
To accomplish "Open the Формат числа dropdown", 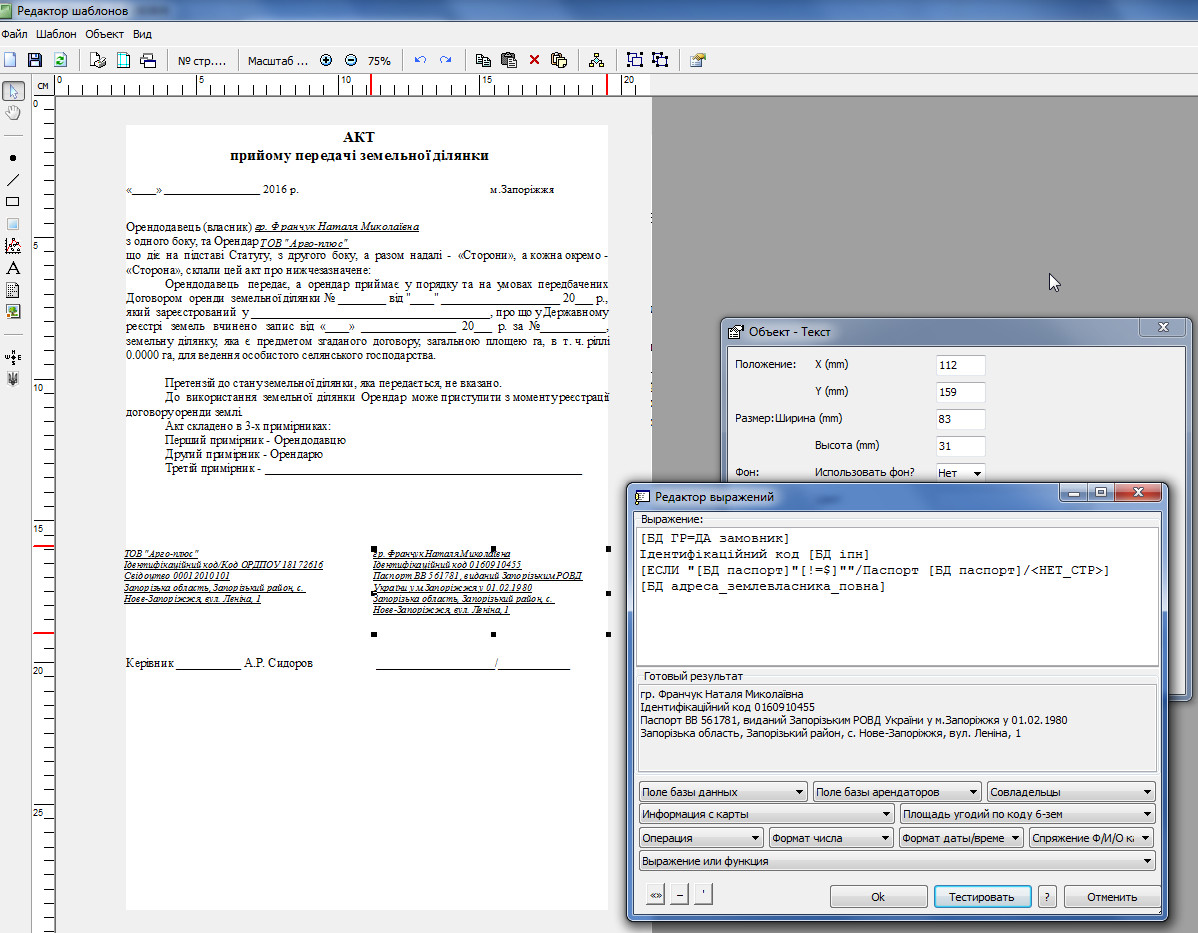I will 831,837.
